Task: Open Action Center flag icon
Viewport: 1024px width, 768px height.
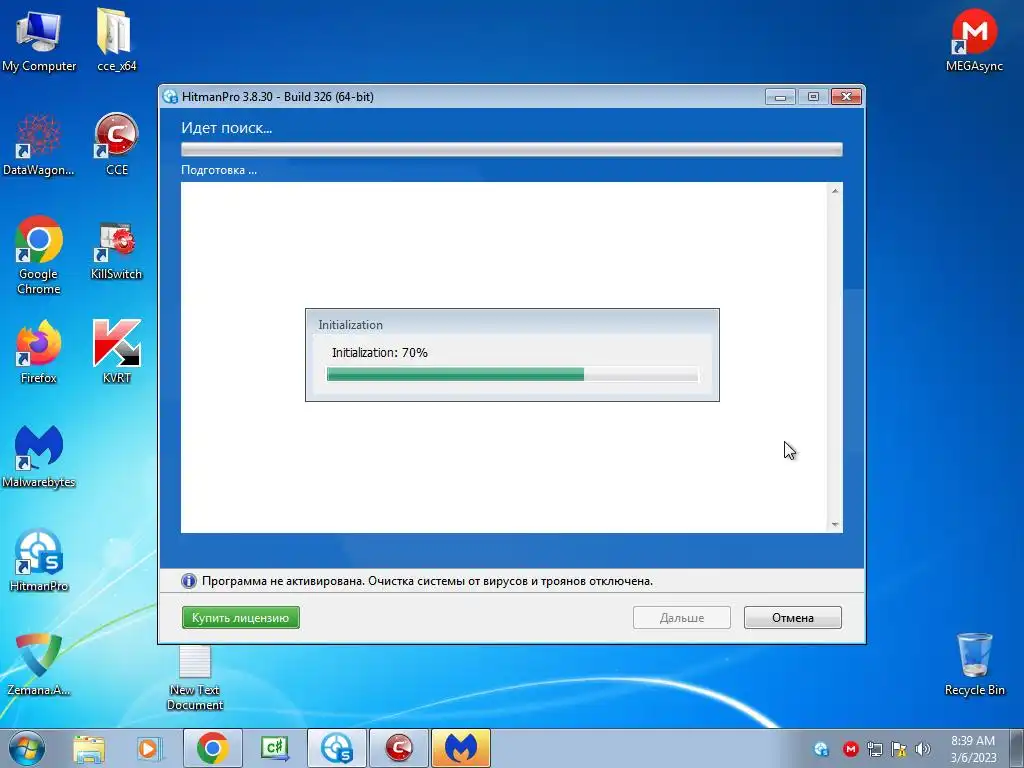Action: pyautogui.click(x=899, y=749)
